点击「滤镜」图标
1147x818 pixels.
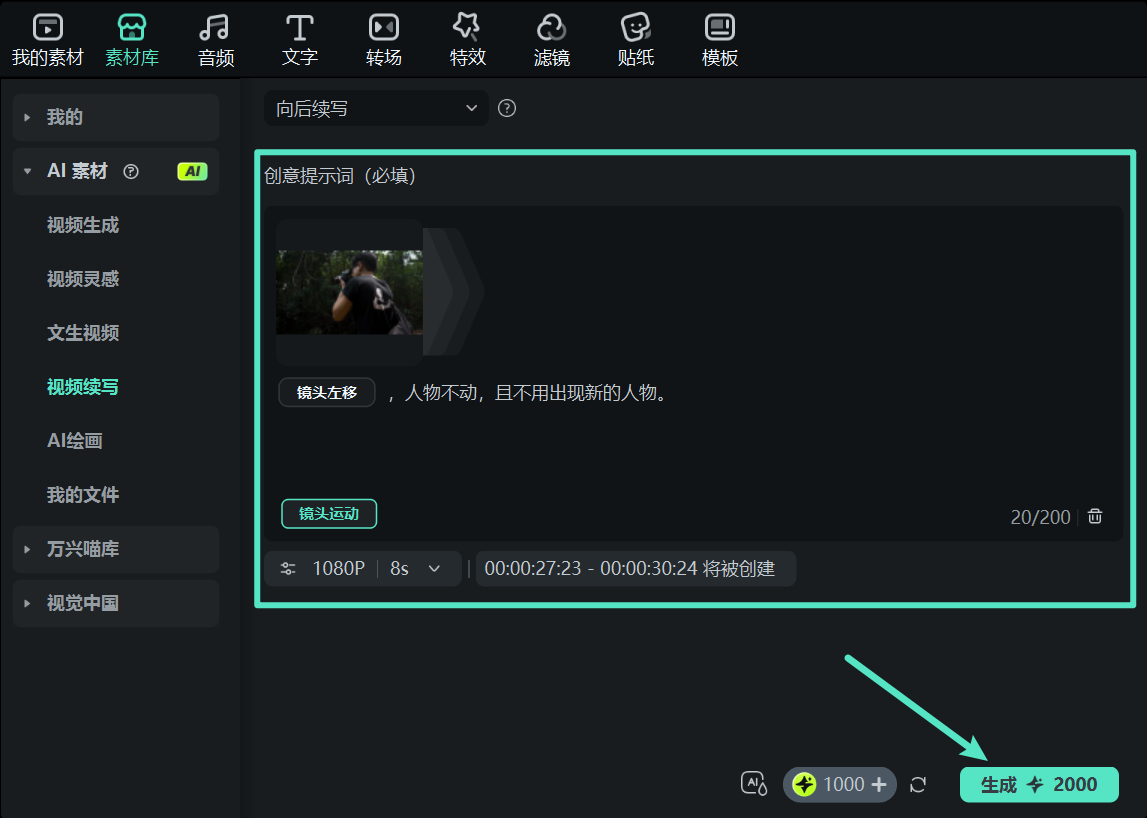click(551, 38)
